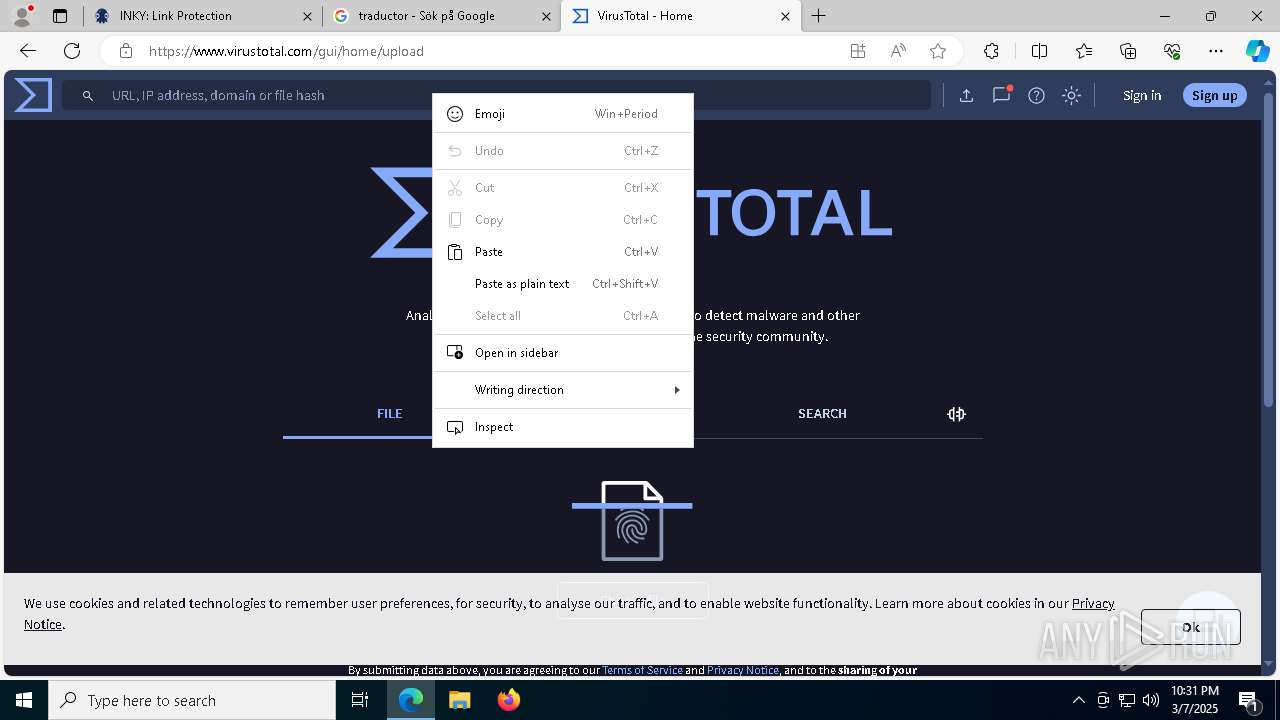Open Edge Settings and more menu
Image resolution: width=1280 pixels, height=720 pixels.
1216,51
